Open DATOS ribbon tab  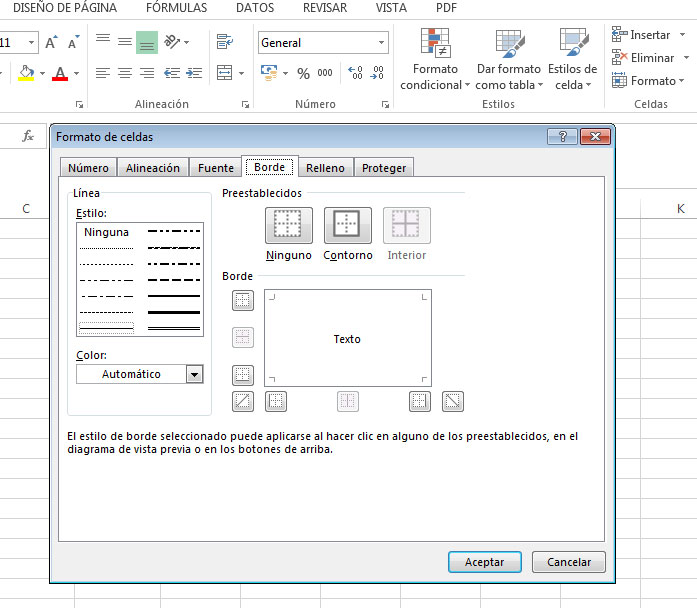click(255, 8)
